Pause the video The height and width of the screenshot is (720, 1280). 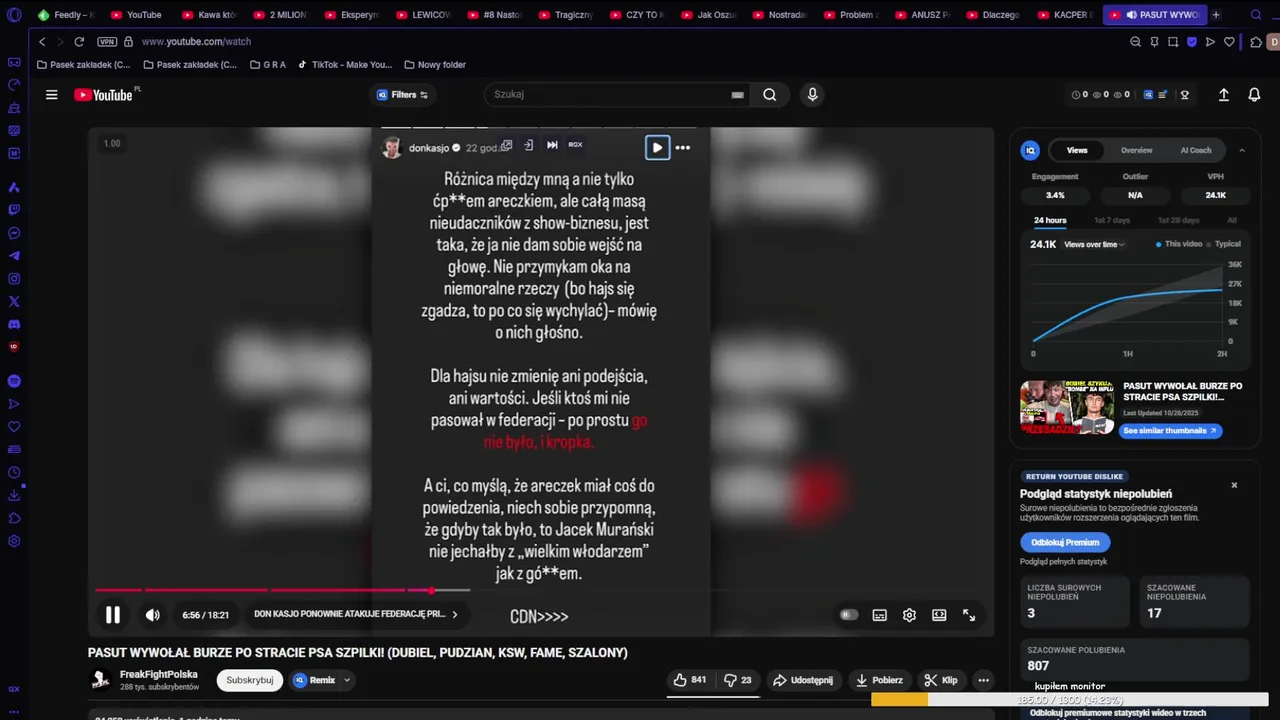click(x=113, y=615)
